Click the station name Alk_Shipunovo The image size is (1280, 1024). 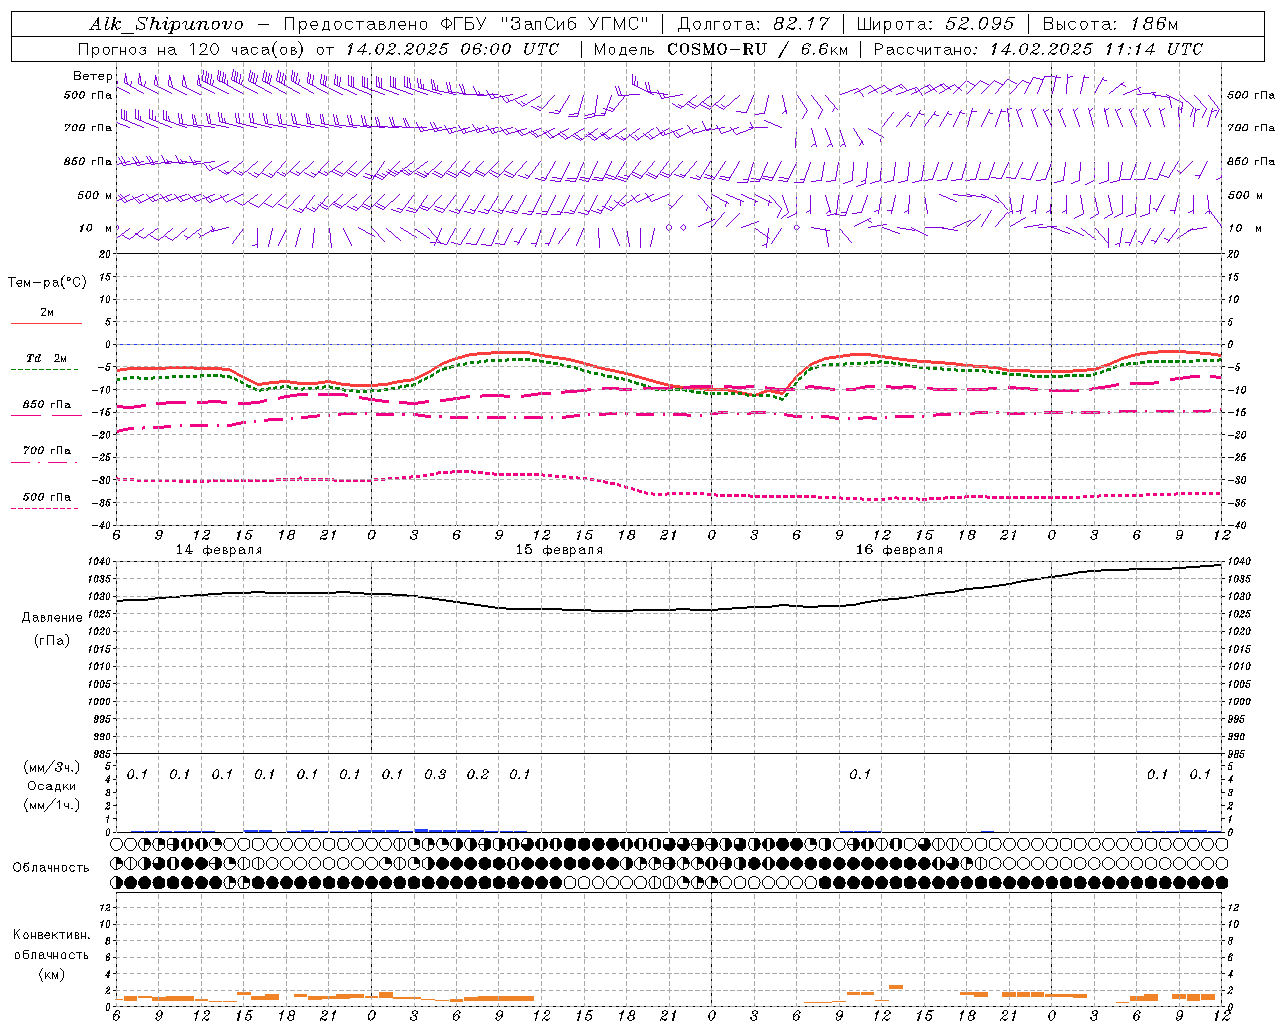166,24
